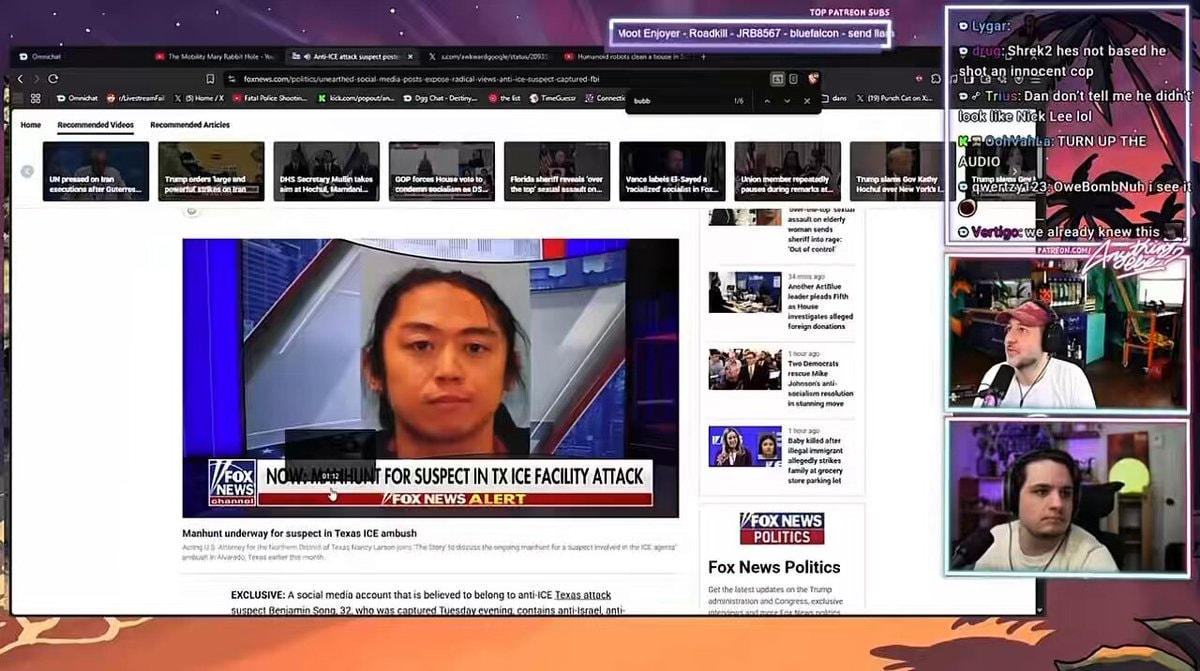Select the Recommended Videos tab
This screenshot has height=671, width=1200.
[95, 125]
